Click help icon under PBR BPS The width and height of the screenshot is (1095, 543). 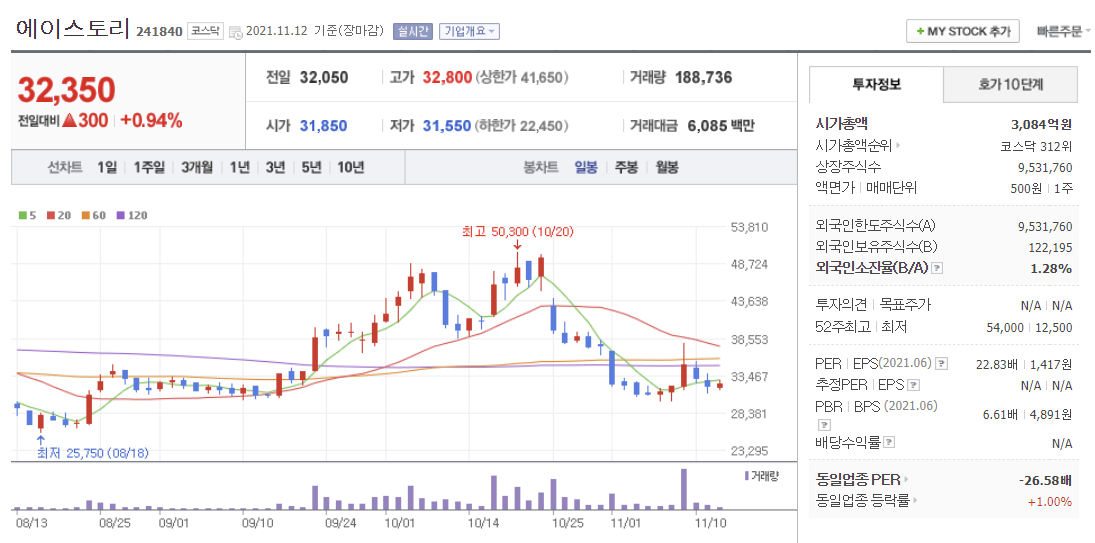point(824,424)
